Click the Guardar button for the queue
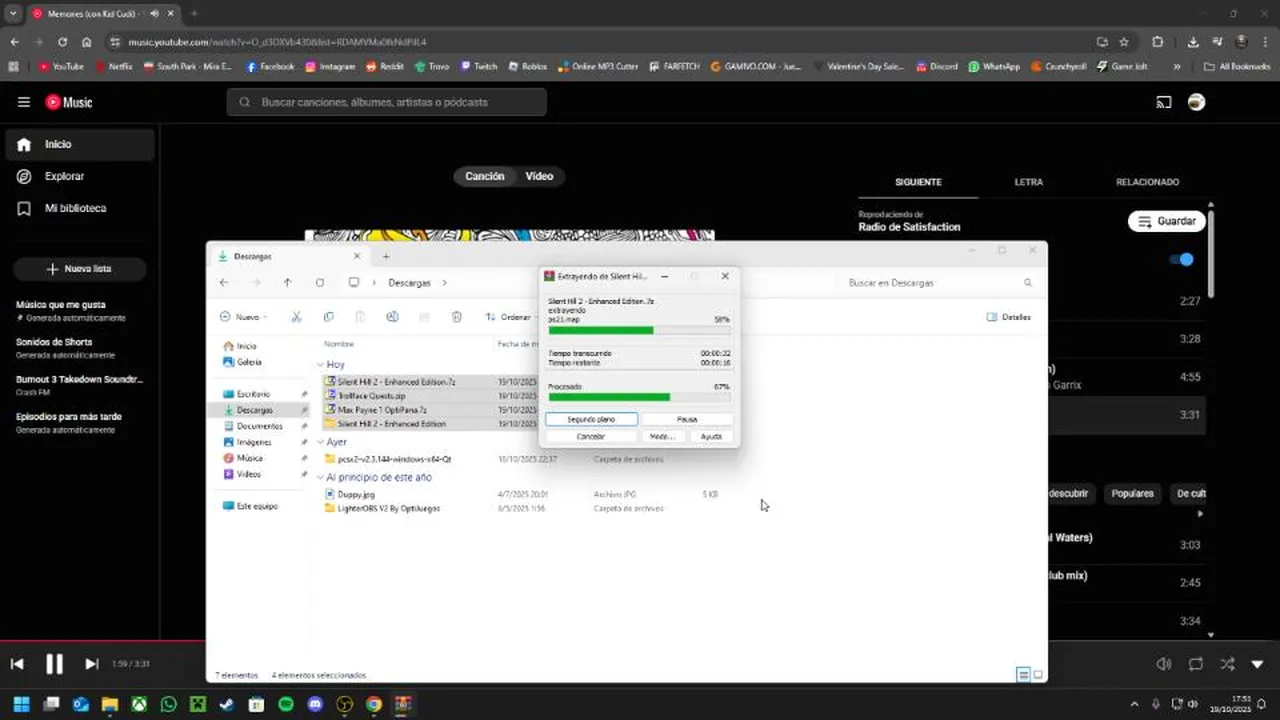 click(x=1166, y=221)
